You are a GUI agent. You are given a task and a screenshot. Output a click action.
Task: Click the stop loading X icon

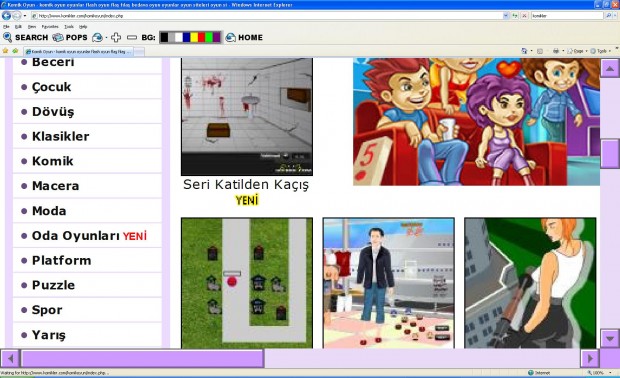coord(524,16)
